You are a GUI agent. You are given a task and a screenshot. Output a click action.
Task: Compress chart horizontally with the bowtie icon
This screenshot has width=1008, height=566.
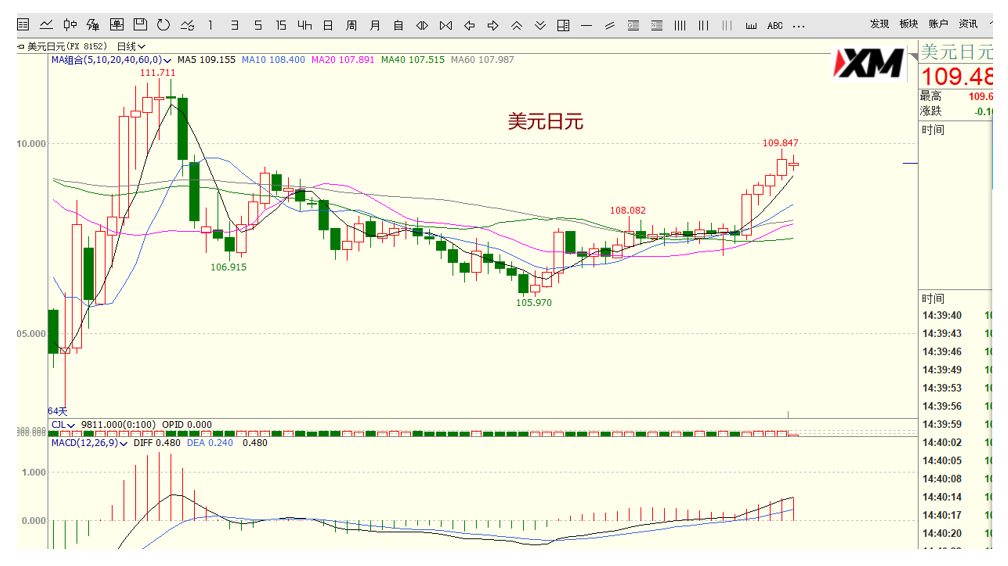446,25
